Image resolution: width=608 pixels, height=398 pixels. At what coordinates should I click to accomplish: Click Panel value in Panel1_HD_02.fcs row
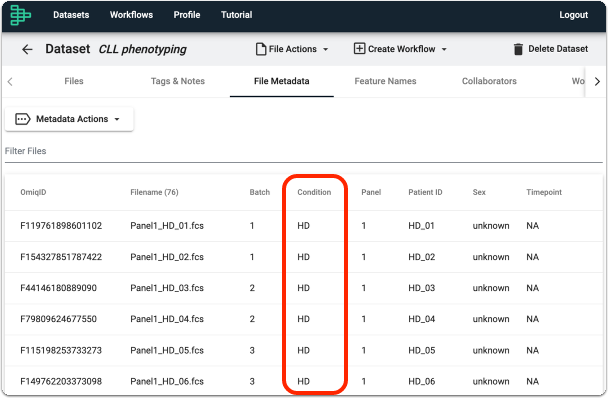364,257
